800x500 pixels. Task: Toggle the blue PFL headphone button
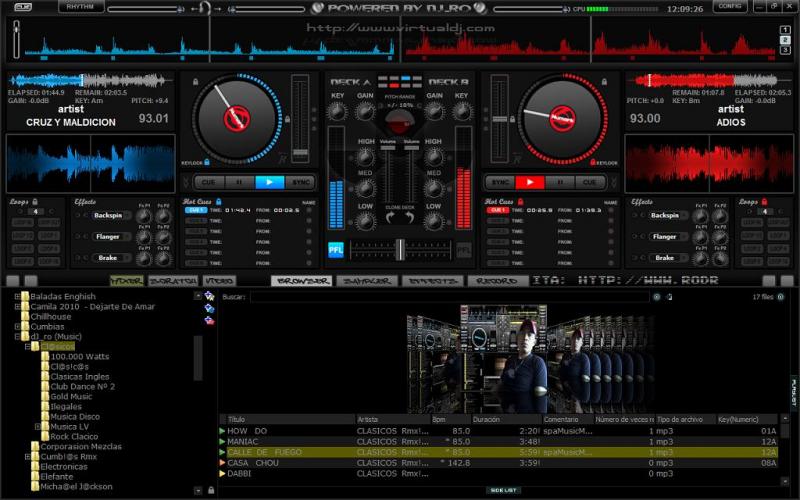[x=335, y=249]
